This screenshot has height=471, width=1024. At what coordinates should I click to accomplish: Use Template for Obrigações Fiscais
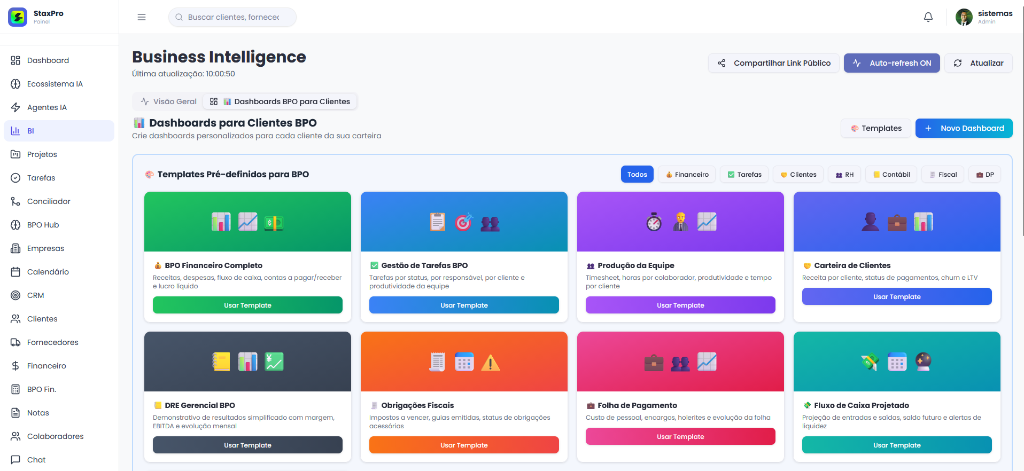coord(464,445)
